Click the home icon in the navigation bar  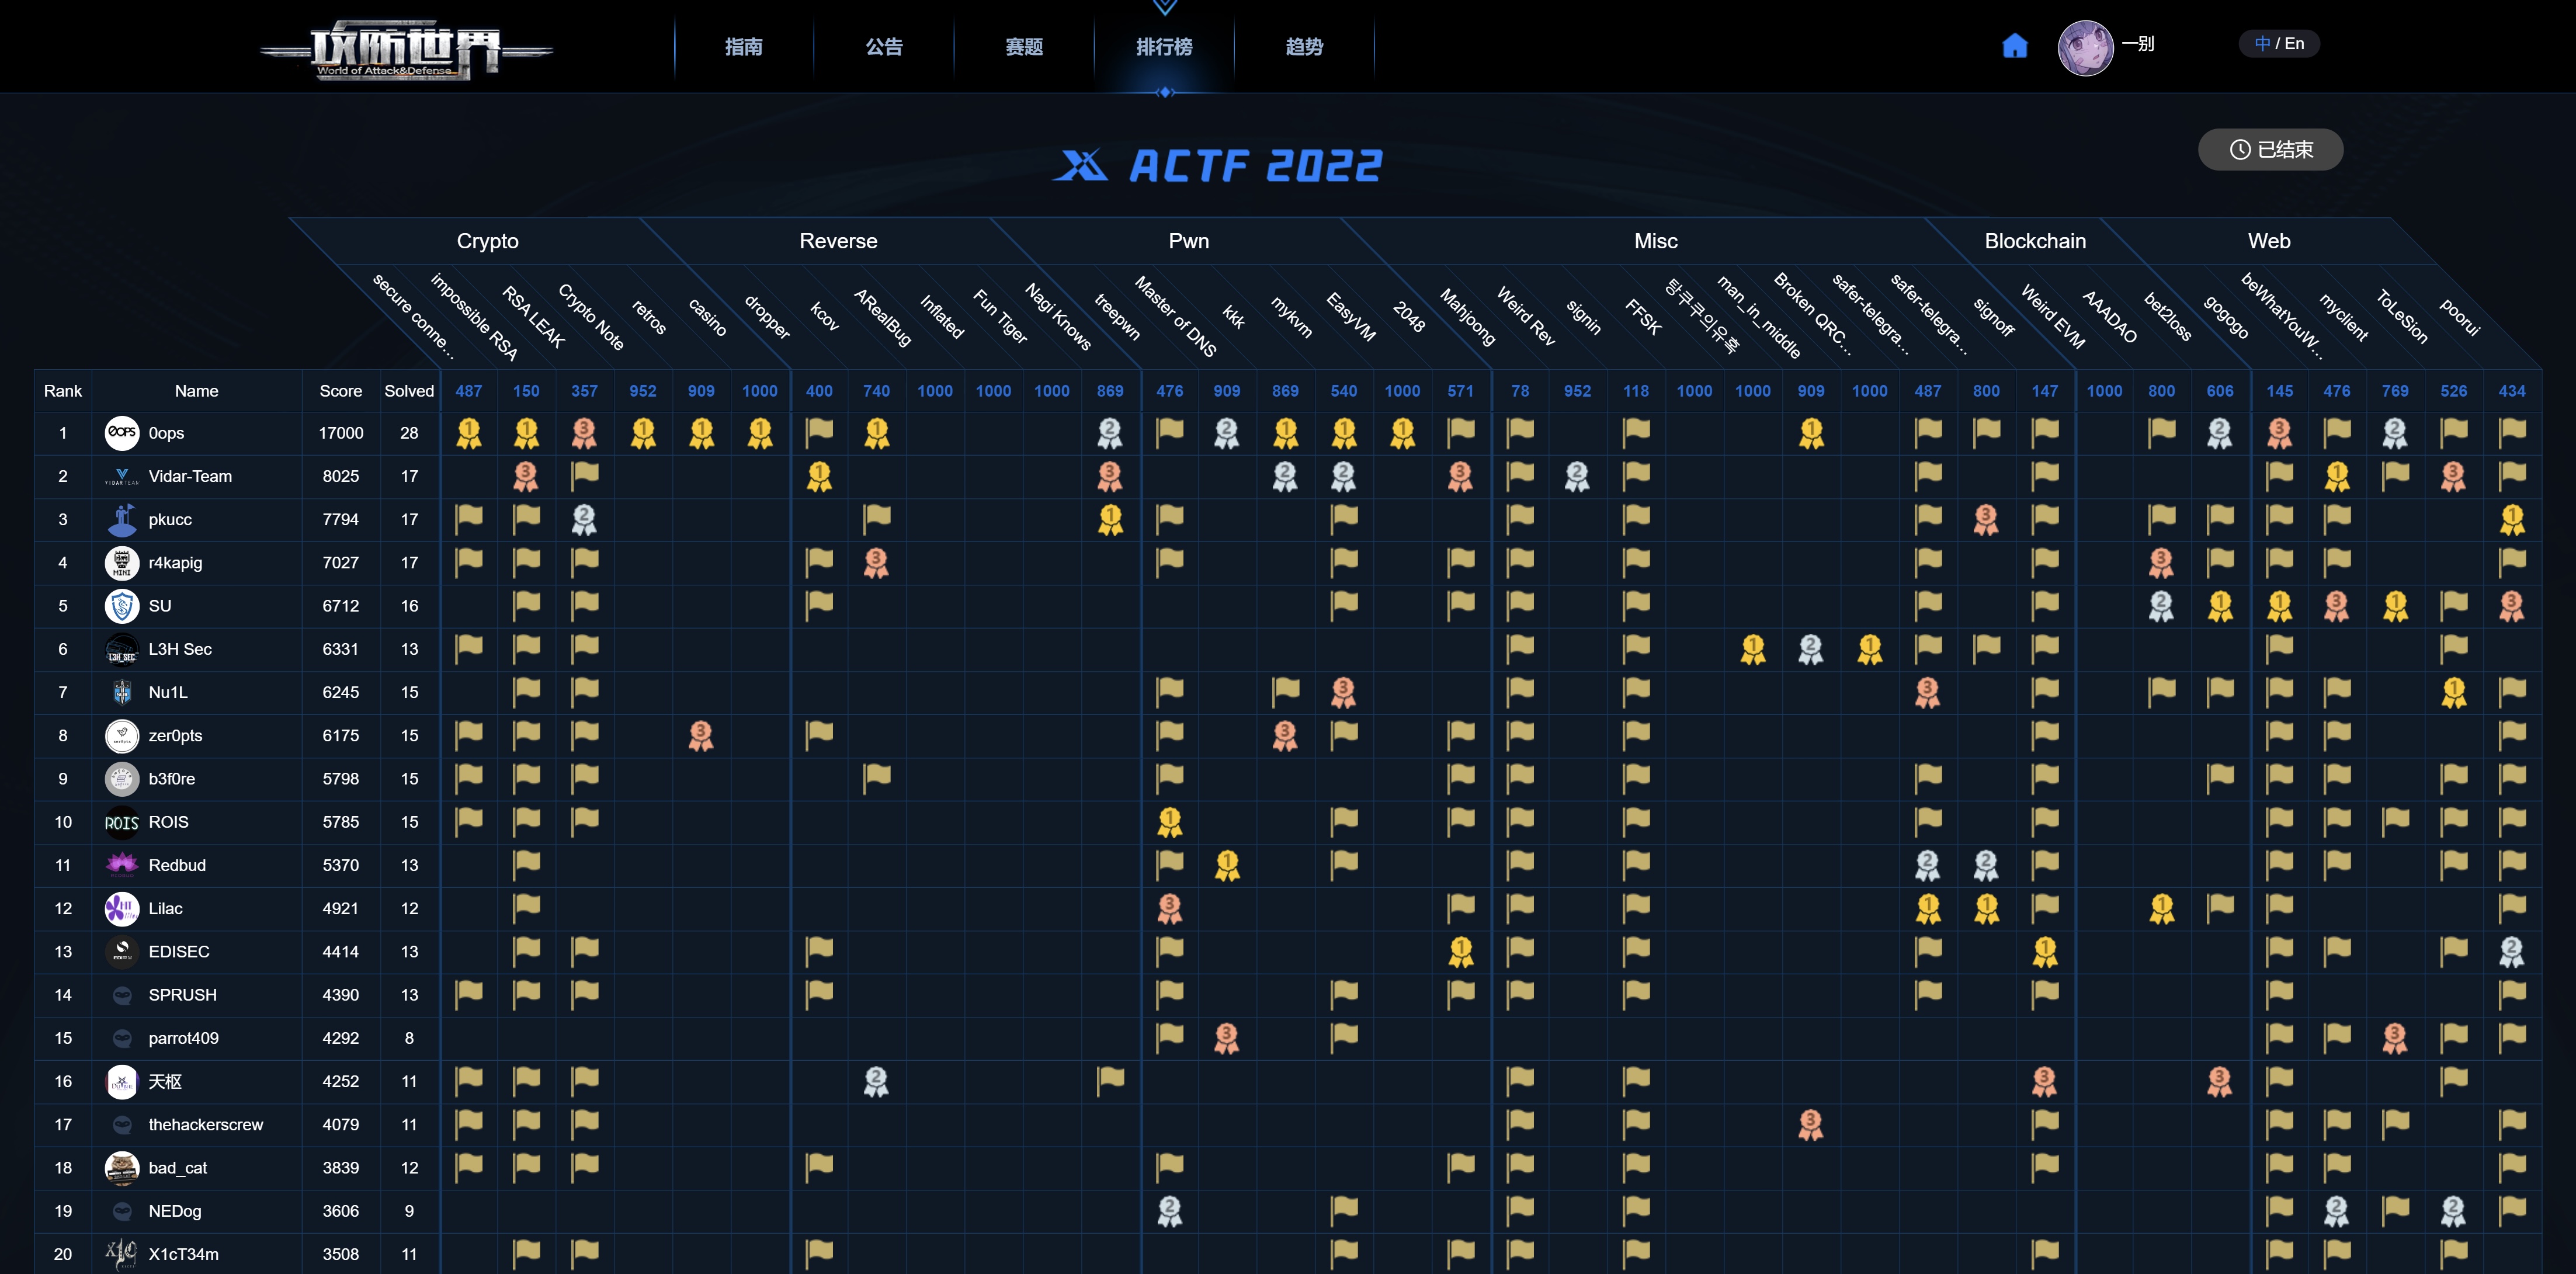point(2016,45)
